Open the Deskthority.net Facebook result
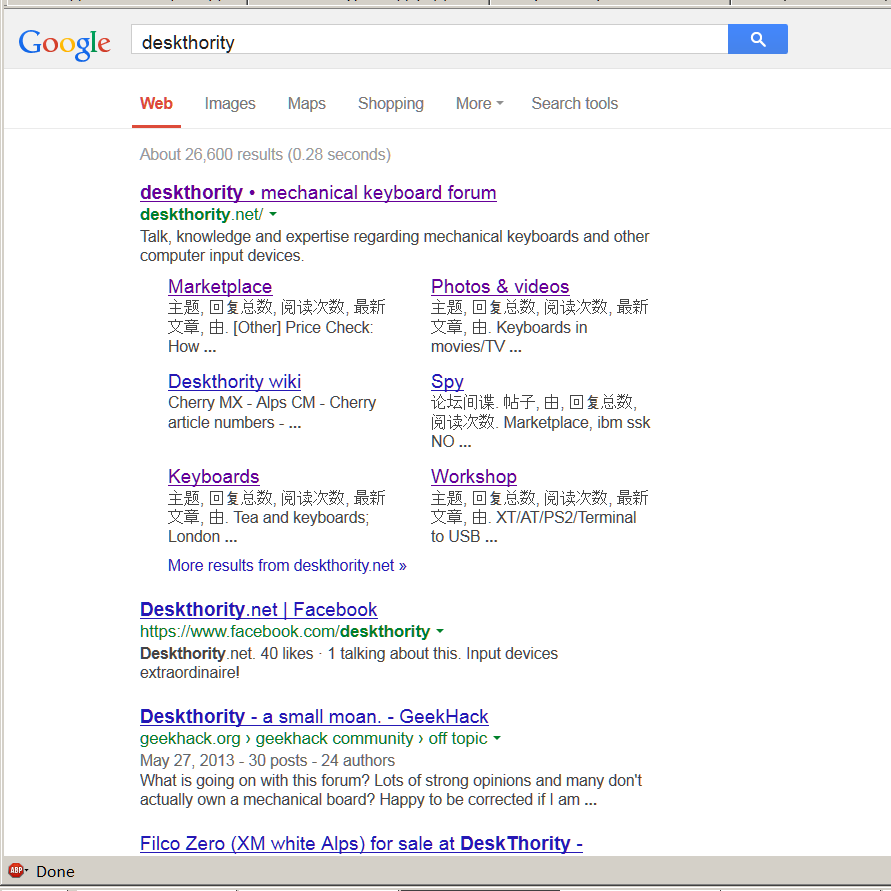Viewport: 891px width, 891px height. (x=257, y=609)
